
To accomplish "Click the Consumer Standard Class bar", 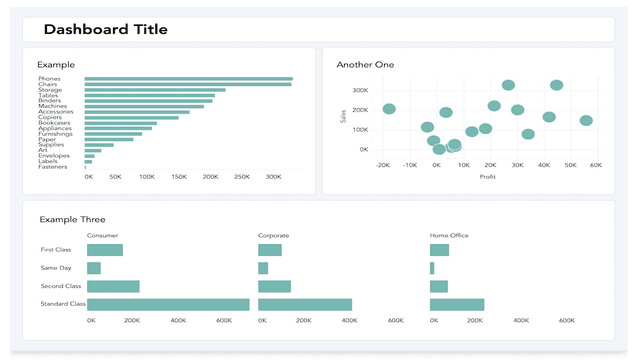I will click(168, 305).
